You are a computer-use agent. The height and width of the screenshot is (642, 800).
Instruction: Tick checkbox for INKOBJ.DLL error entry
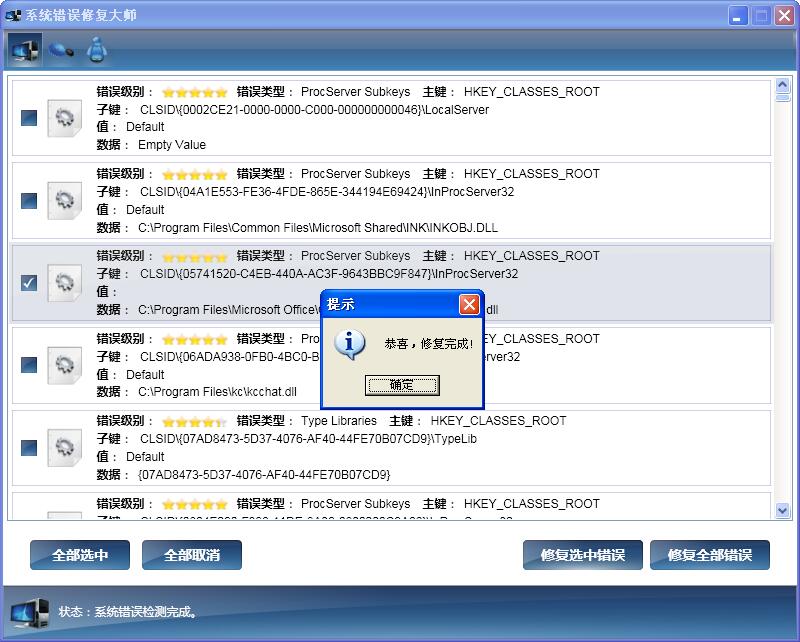point(29,201)
